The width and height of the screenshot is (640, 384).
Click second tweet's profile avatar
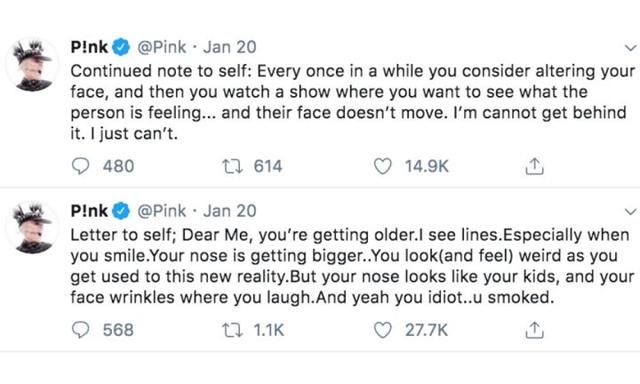point(32,228)
